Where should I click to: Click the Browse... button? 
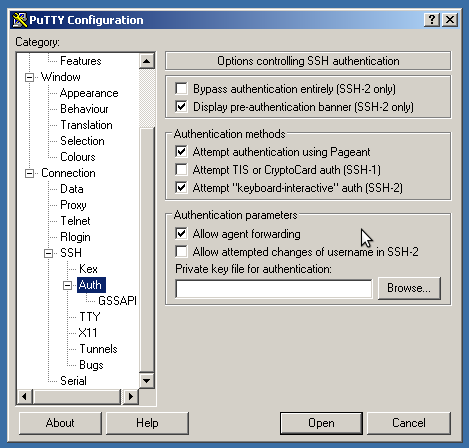tap(409, 288)
